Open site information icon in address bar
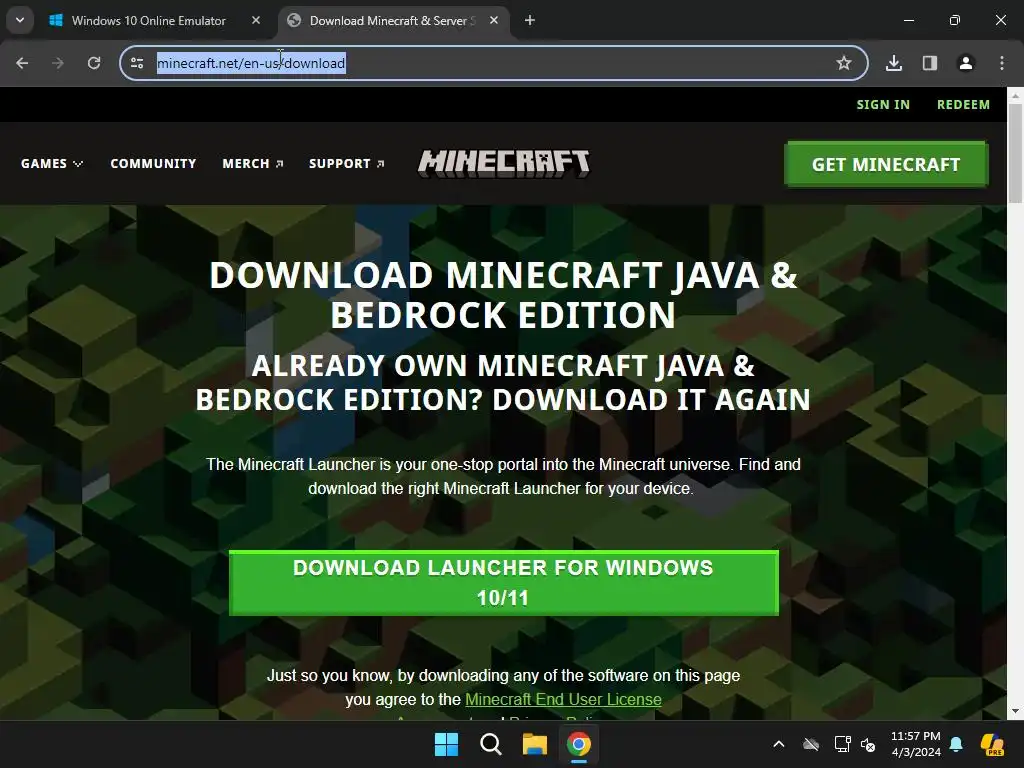Screen dimensions: 1024x768 point(137,63)
